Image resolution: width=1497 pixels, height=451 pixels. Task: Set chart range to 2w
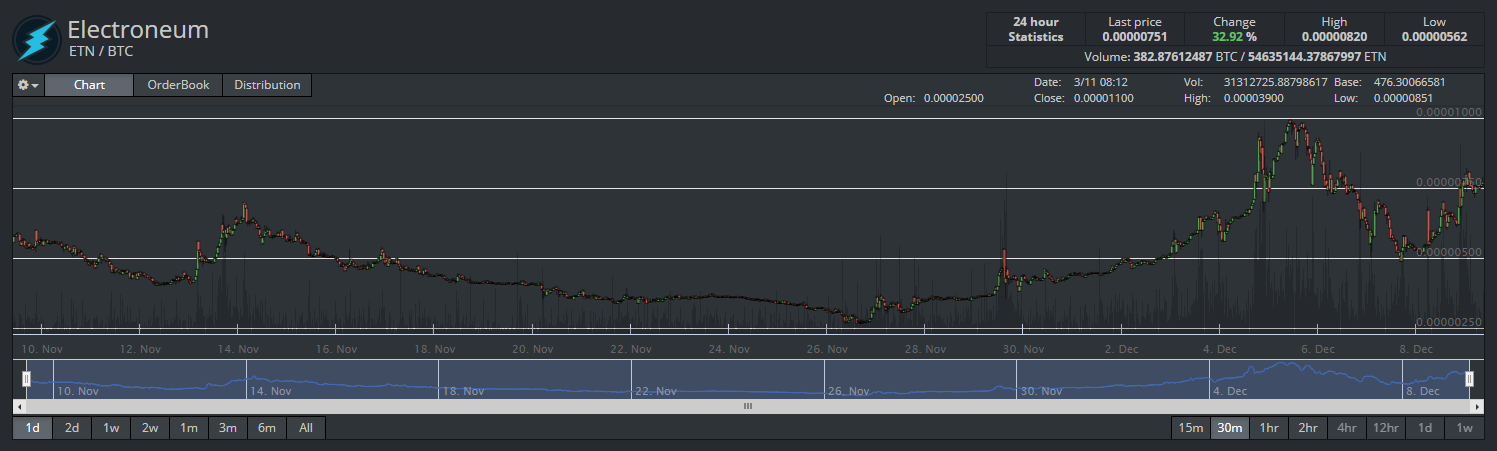(x=150, y=428)
